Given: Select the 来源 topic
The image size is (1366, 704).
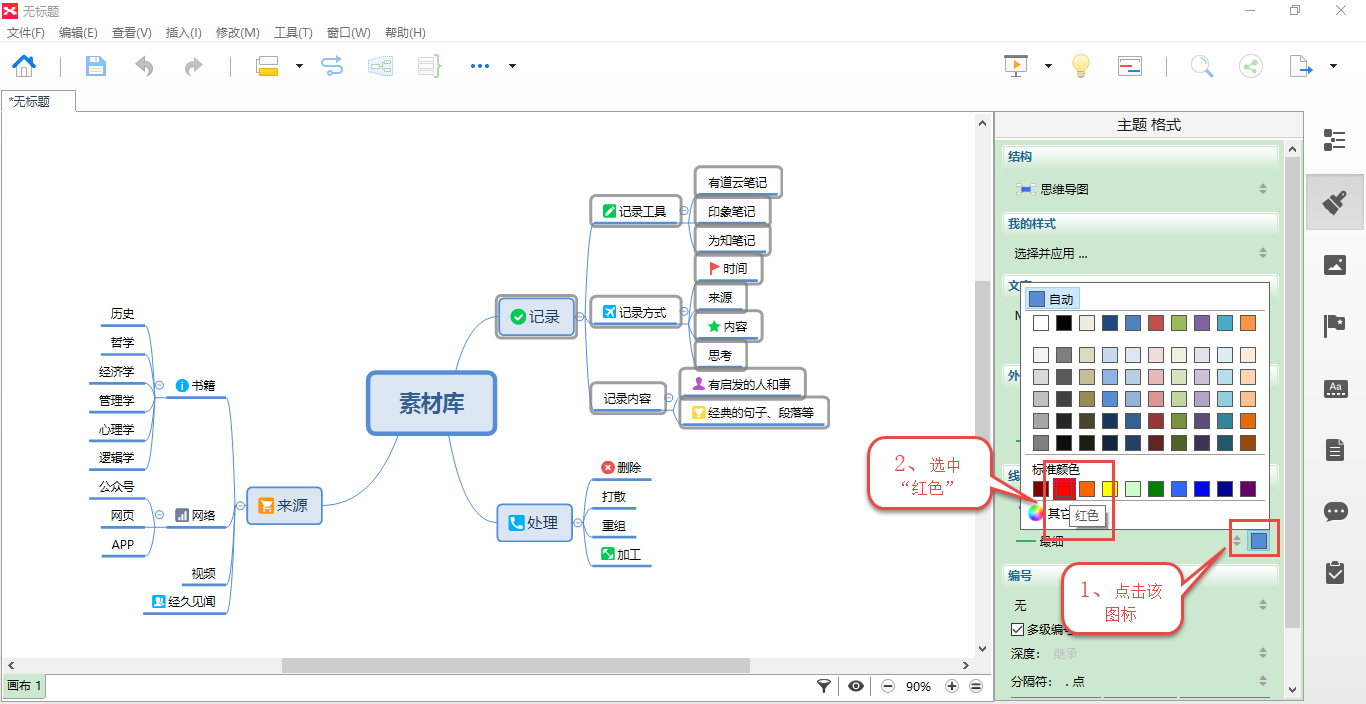Looking at the screenshot, I should coord(284,505).
